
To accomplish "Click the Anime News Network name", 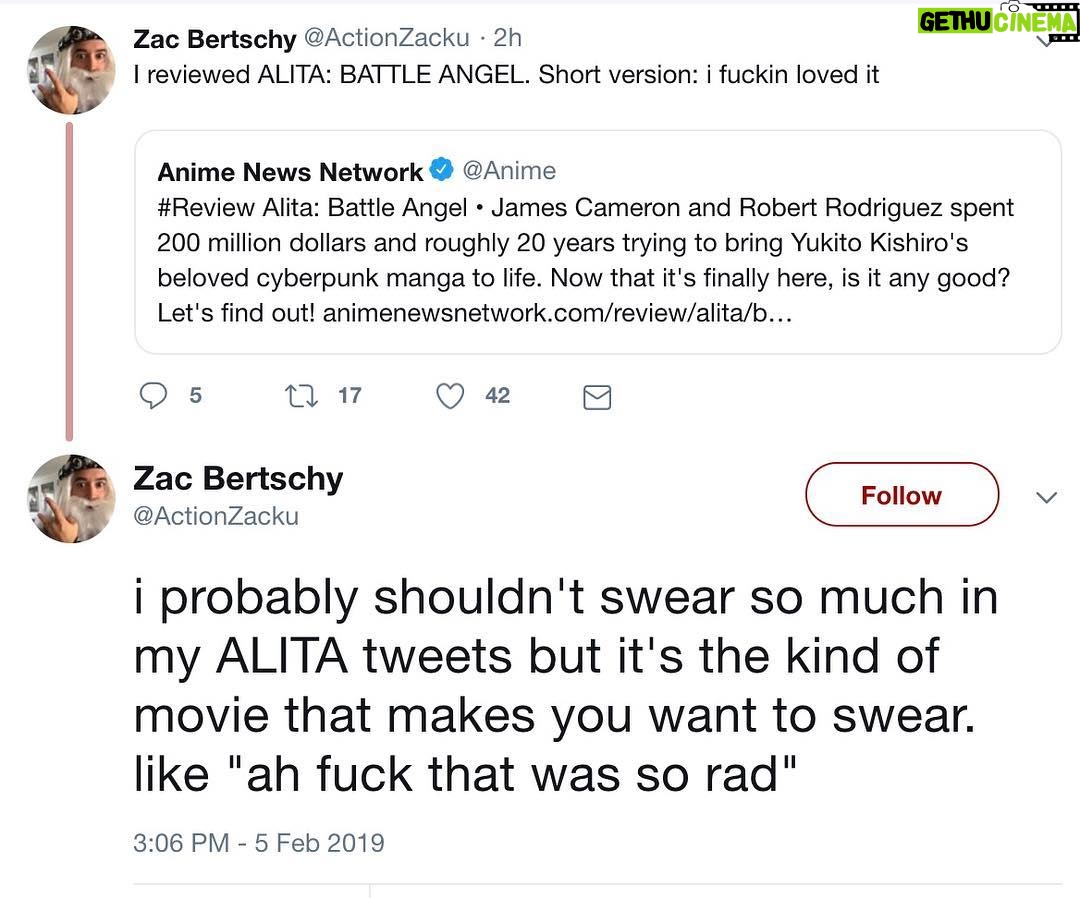I will point(290,172).
